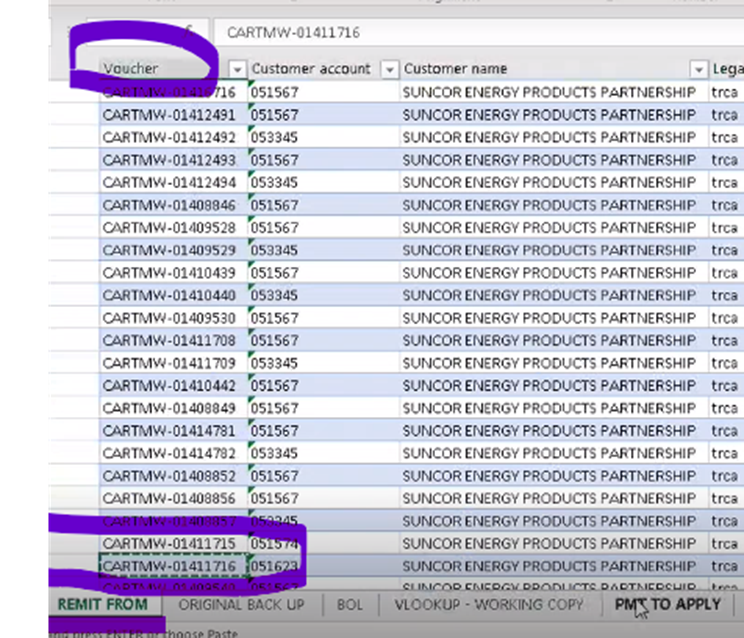Select voucher cell CARTMW-01412494
Screen dimensions: 744x638
tap(174, 183)
